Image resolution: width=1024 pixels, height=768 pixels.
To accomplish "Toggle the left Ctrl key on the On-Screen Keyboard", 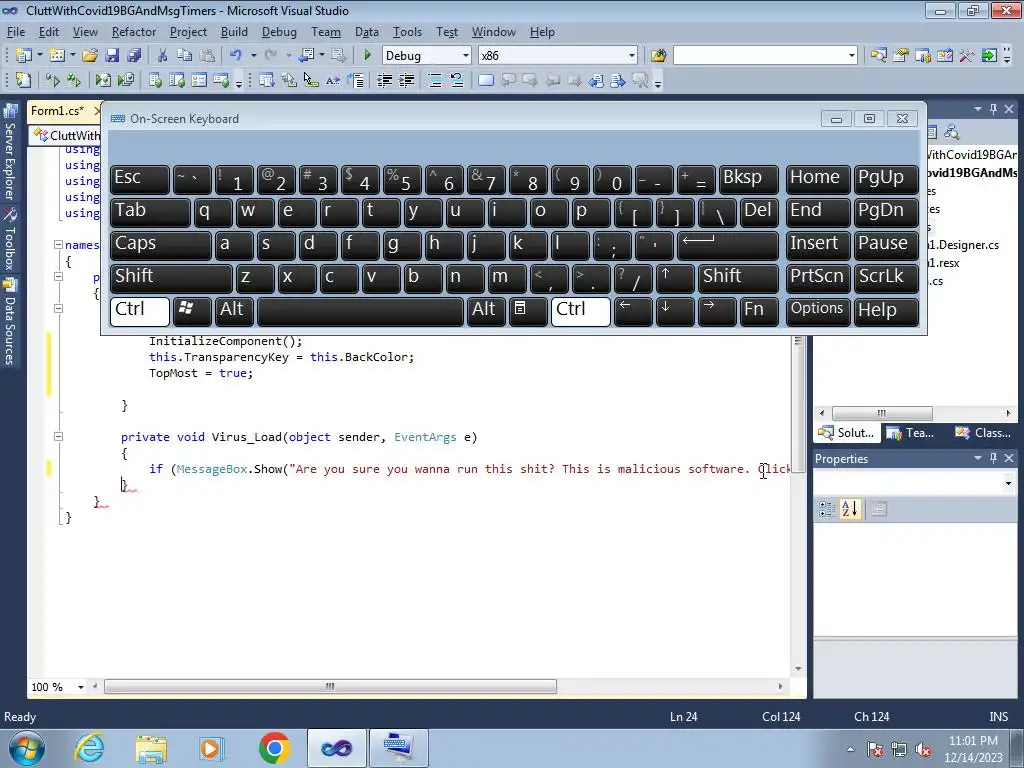I will [140, 312].
